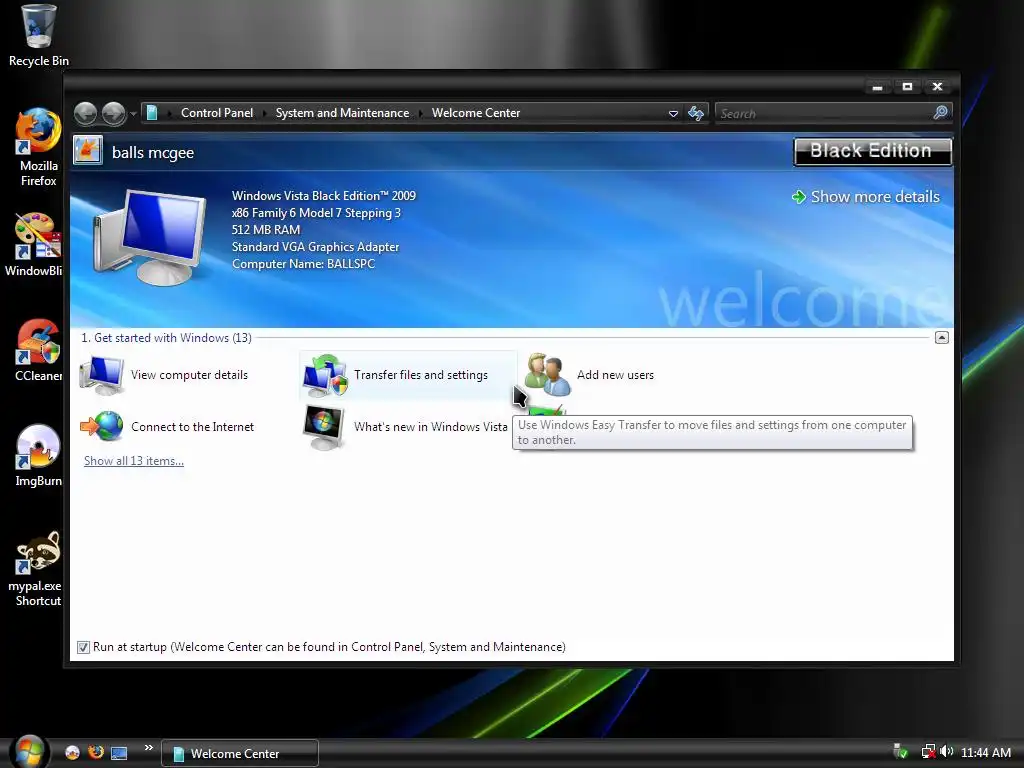Click the green arrow beside Show more details

(x=799, y=197)
